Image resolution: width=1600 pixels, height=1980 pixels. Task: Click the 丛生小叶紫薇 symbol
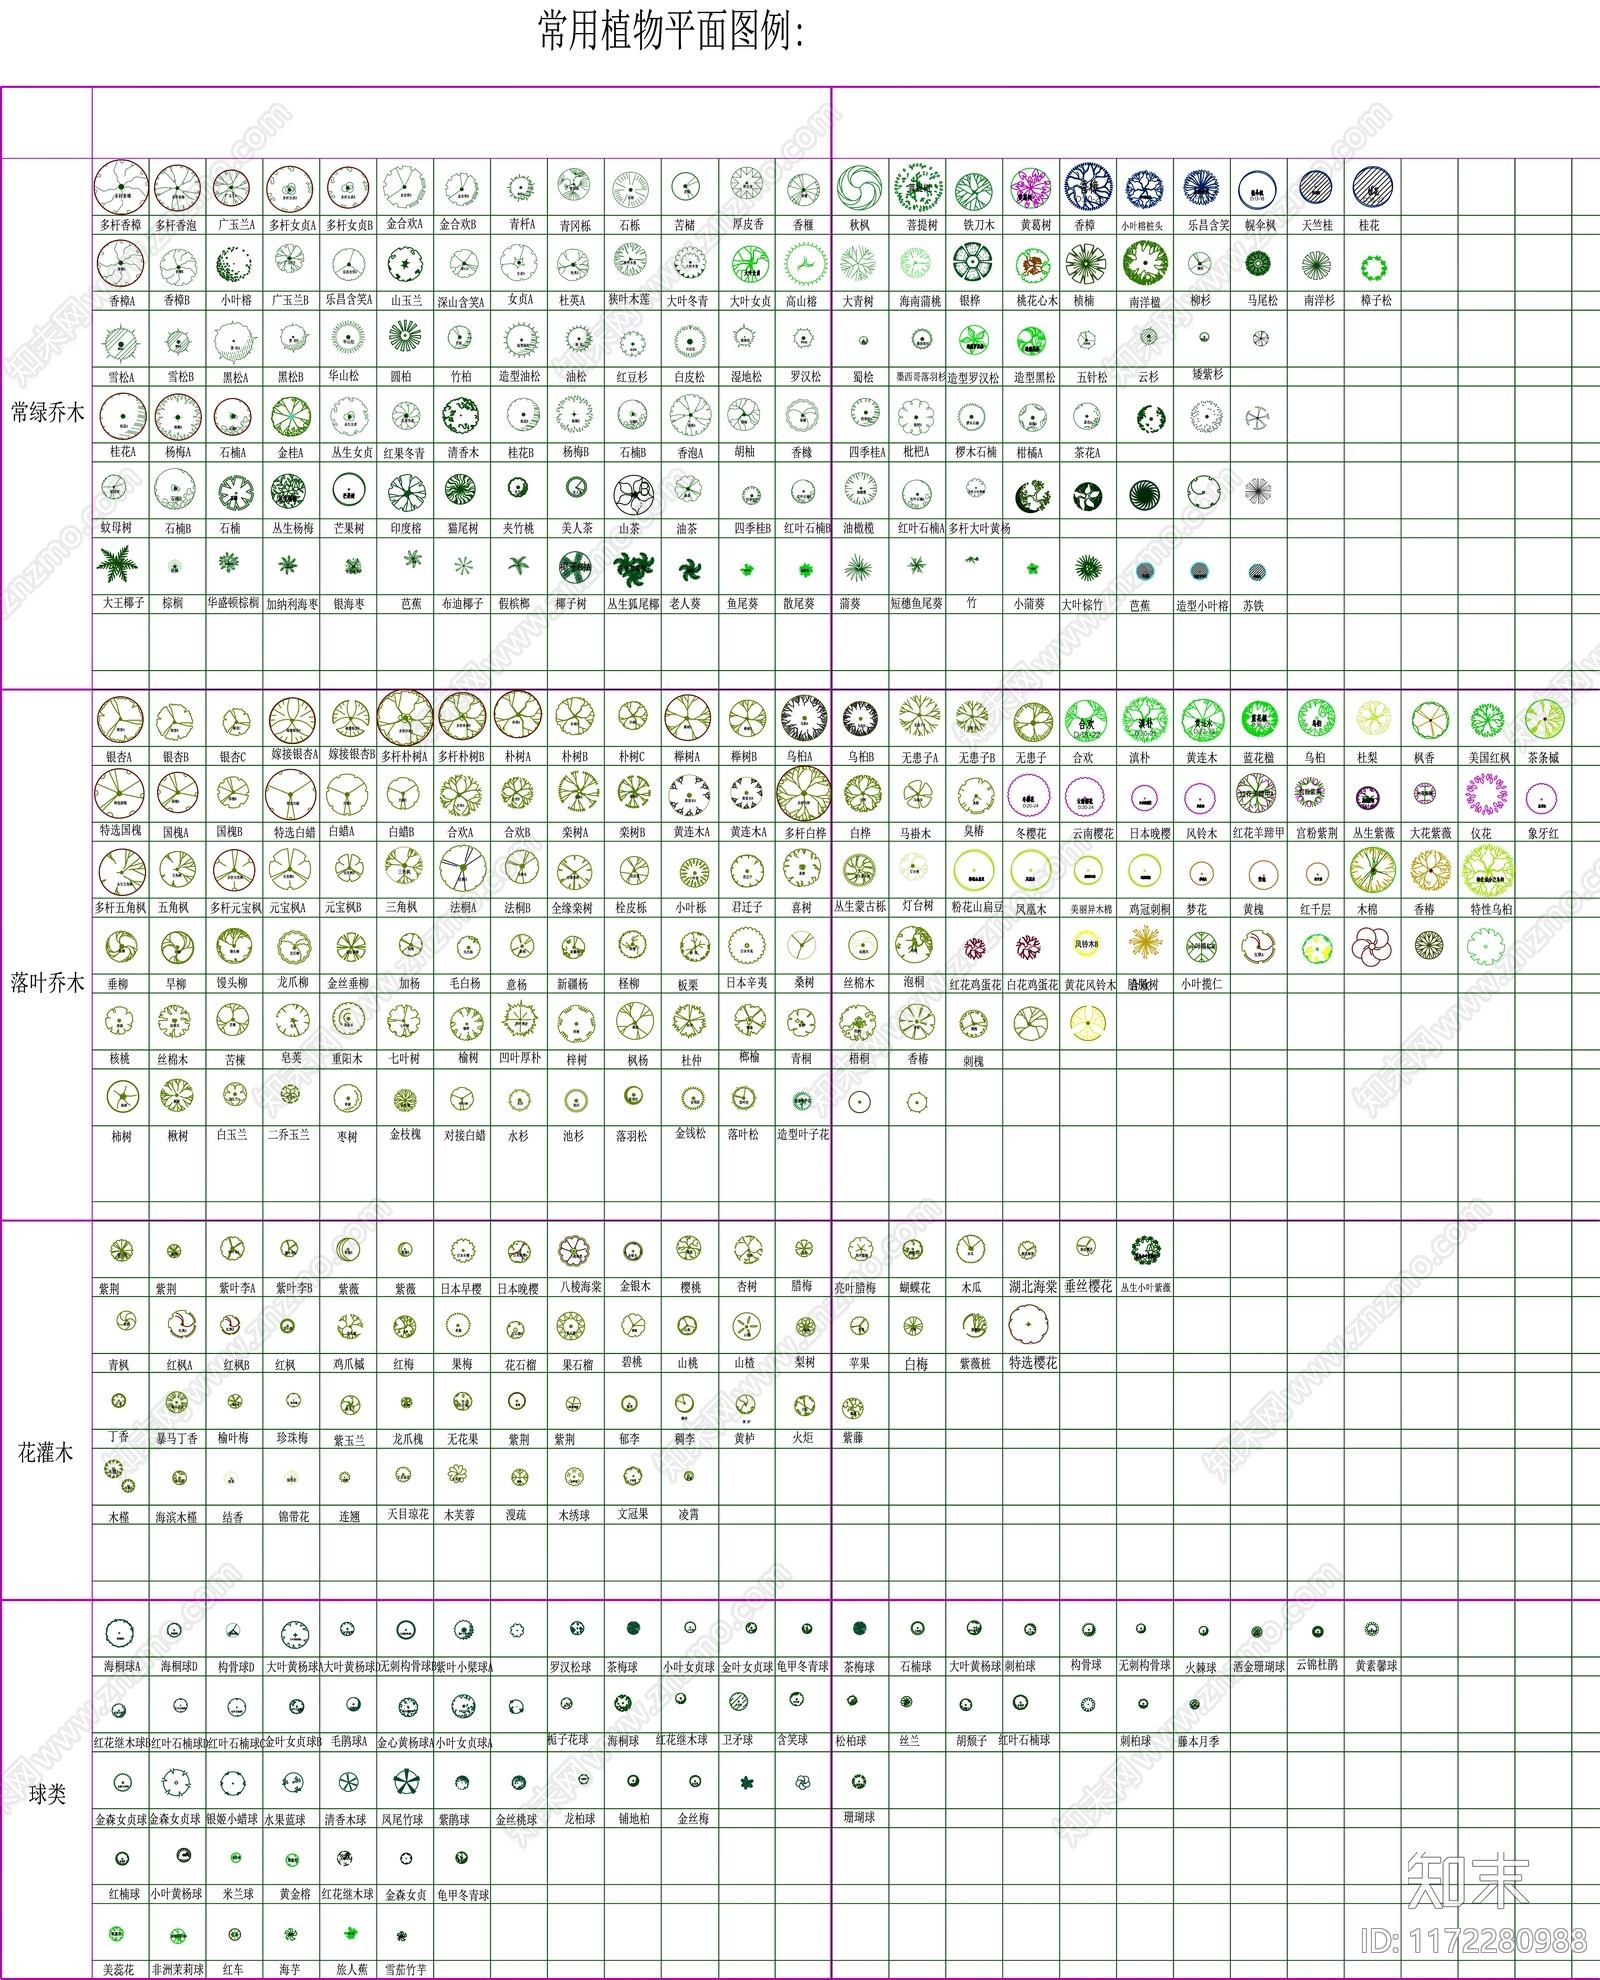1146,1249
